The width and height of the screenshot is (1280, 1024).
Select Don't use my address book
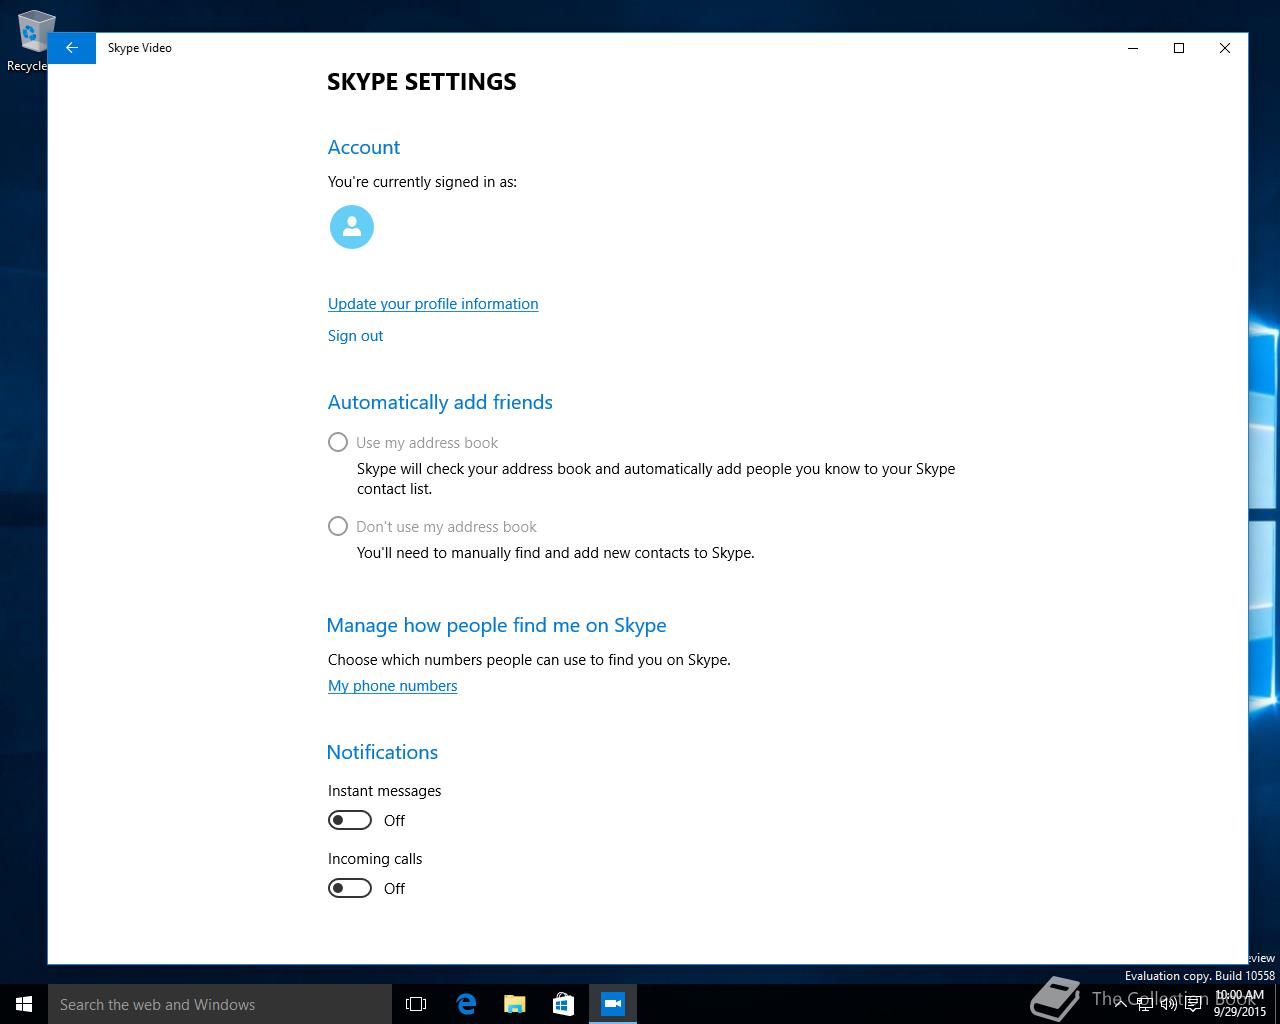click(432, 526)
